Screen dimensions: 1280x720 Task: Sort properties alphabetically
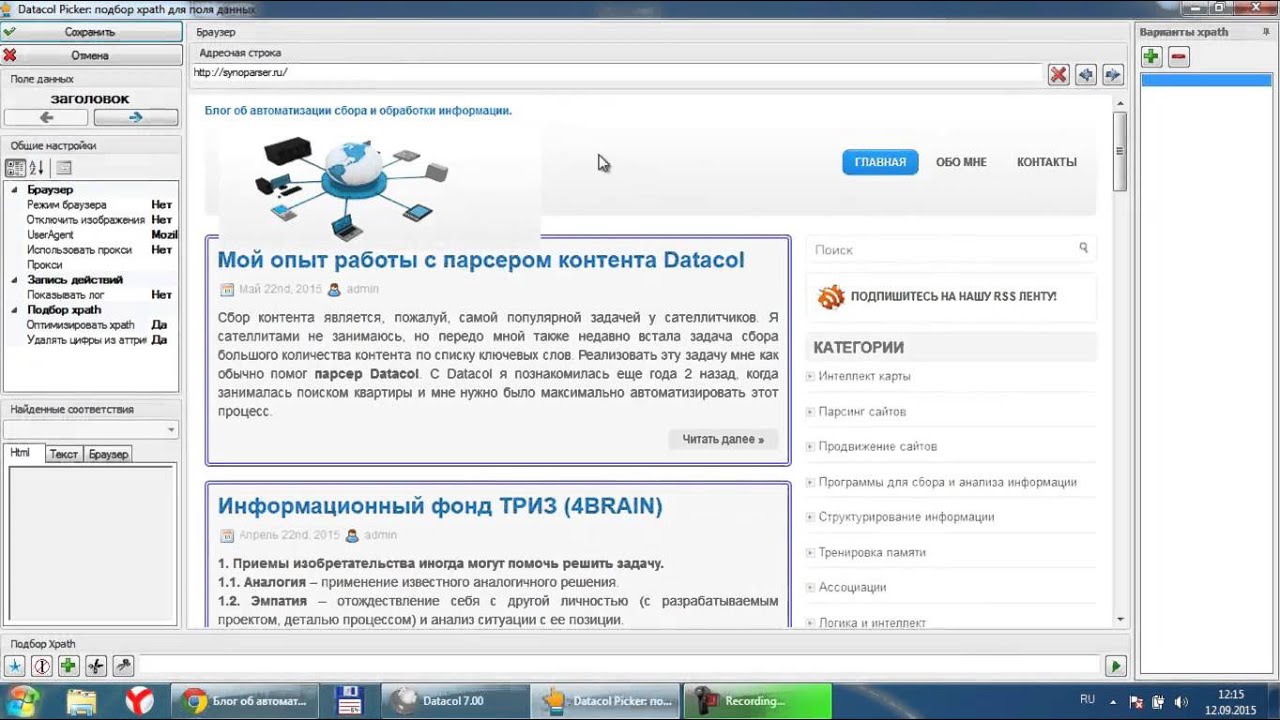point(37,168)
